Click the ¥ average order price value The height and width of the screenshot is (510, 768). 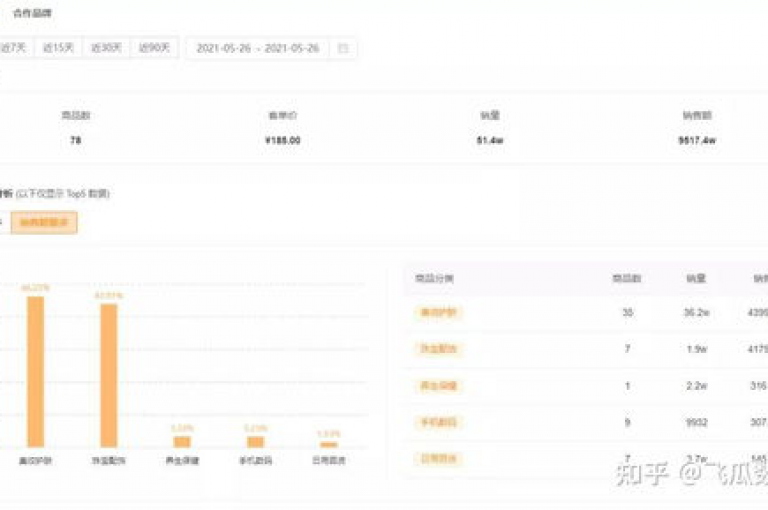283,140
